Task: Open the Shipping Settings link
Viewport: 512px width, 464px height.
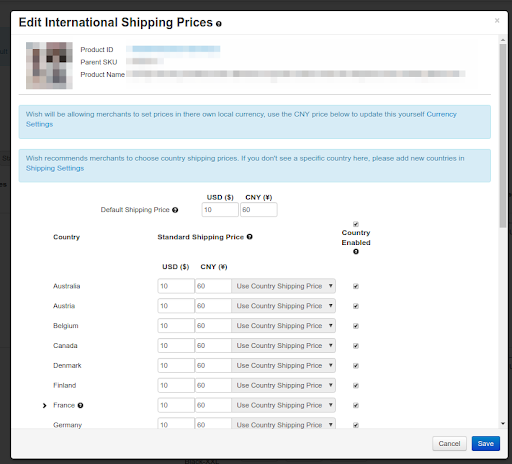Action: 55,168
